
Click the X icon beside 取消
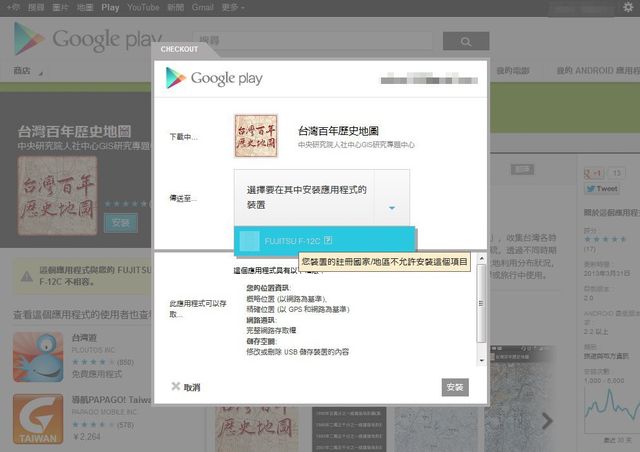(175, 387)
